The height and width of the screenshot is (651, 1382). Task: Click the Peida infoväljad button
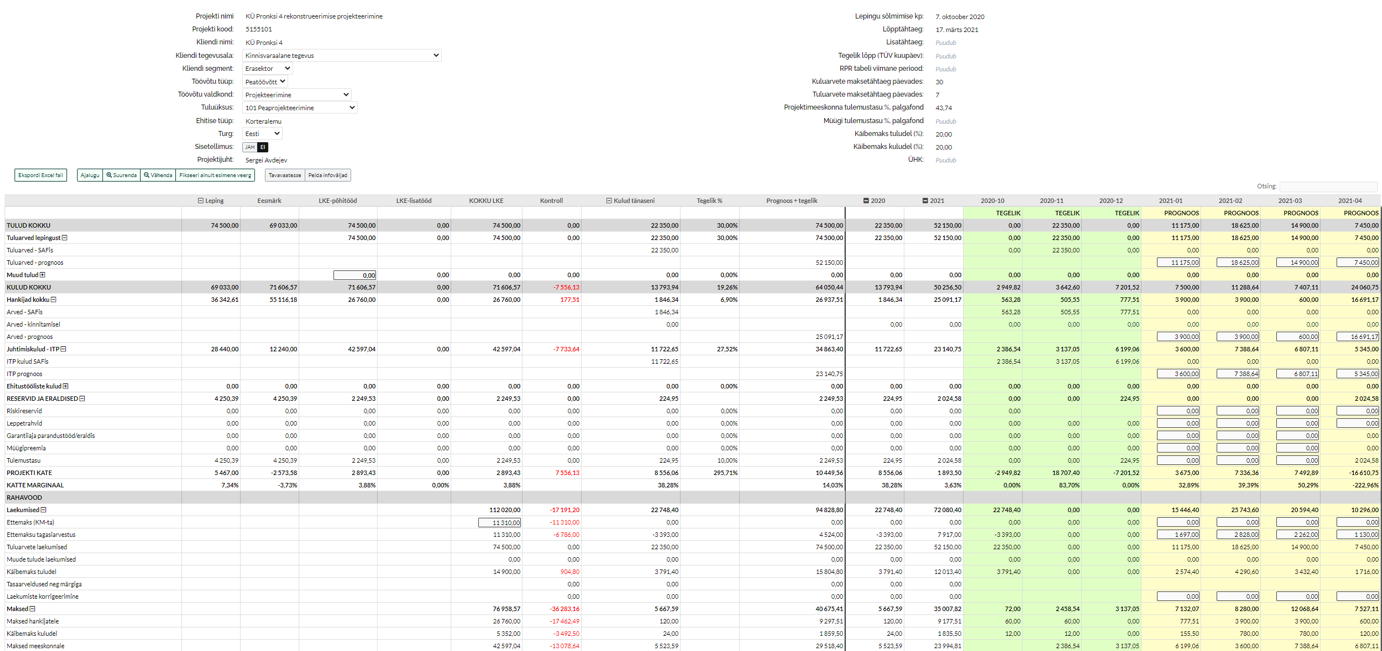point(327,175)
